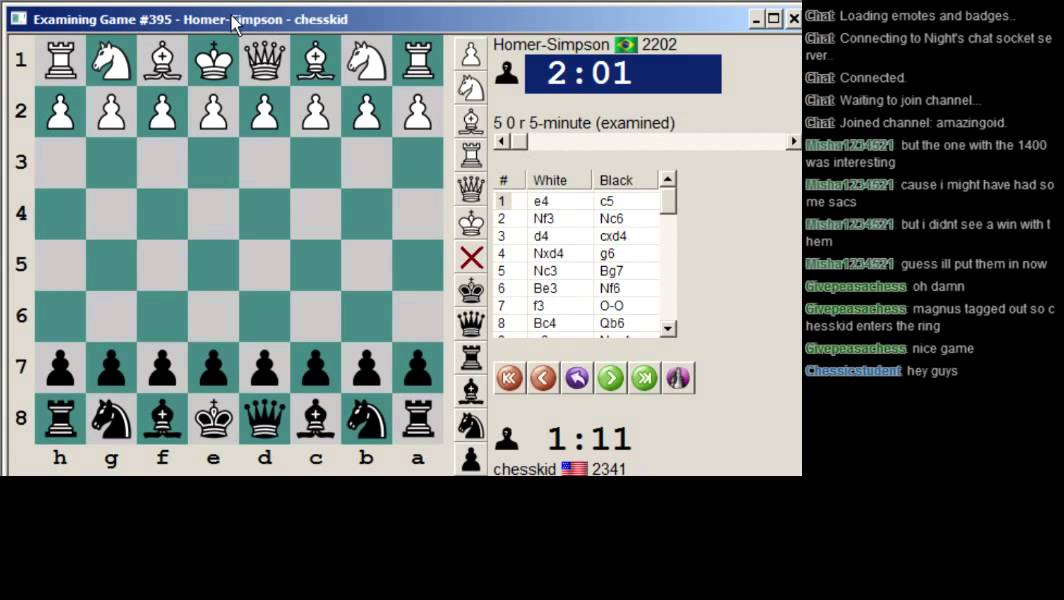The image size is (1064, 600).
Task: Select White's move Nf3
Action: (544, 219)
